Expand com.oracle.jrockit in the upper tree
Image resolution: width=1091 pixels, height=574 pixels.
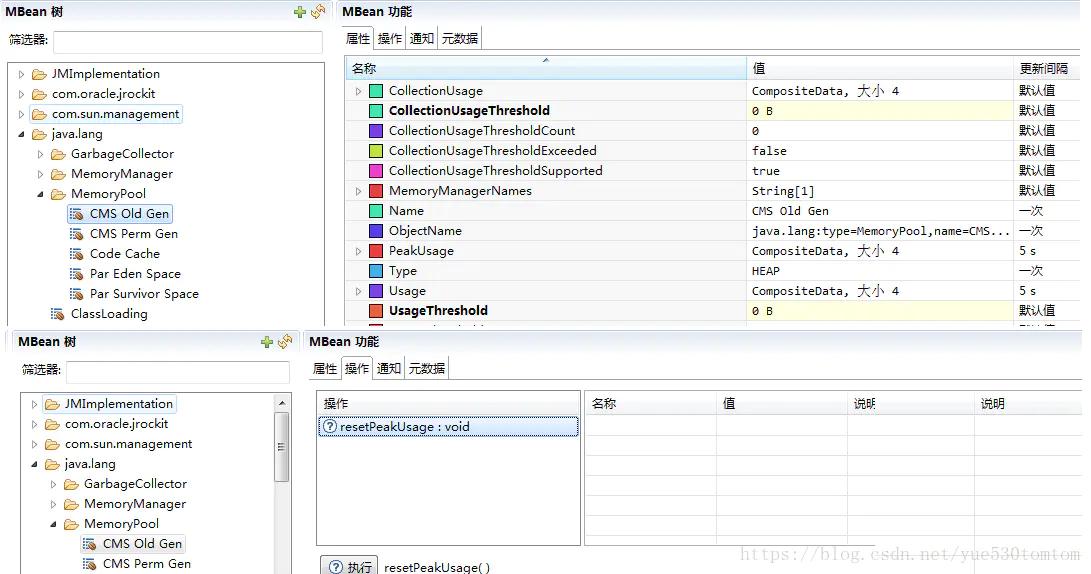point(22,94)
